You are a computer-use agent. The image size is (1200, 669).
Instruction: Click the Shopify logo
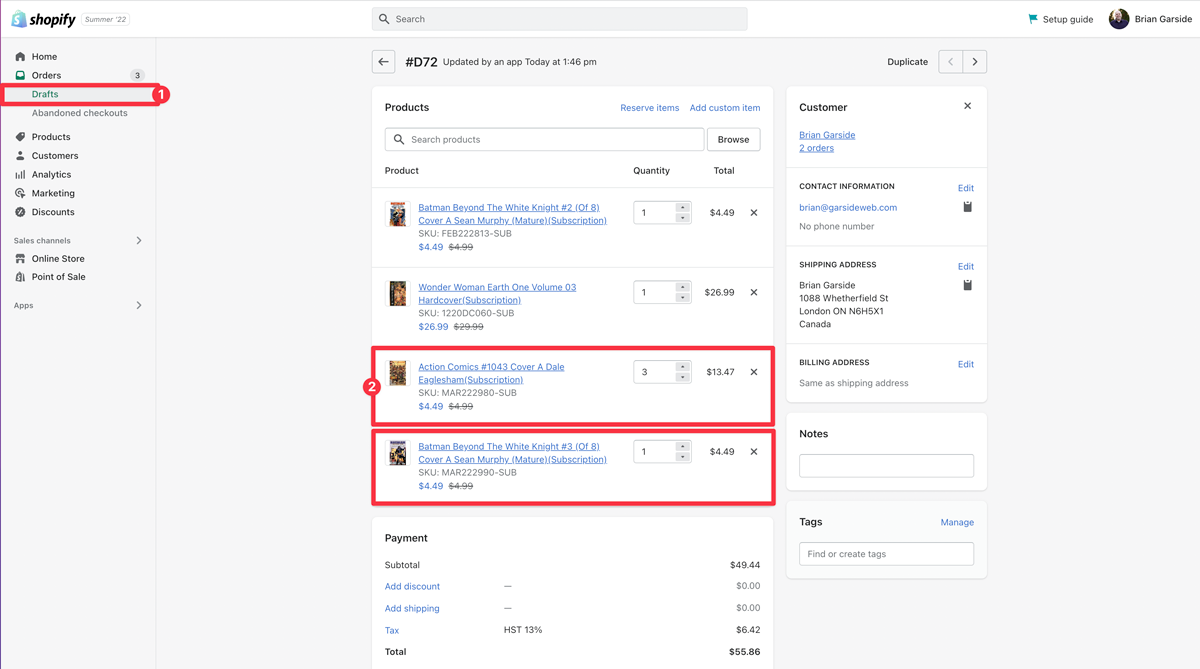click(x=43, y=19)
